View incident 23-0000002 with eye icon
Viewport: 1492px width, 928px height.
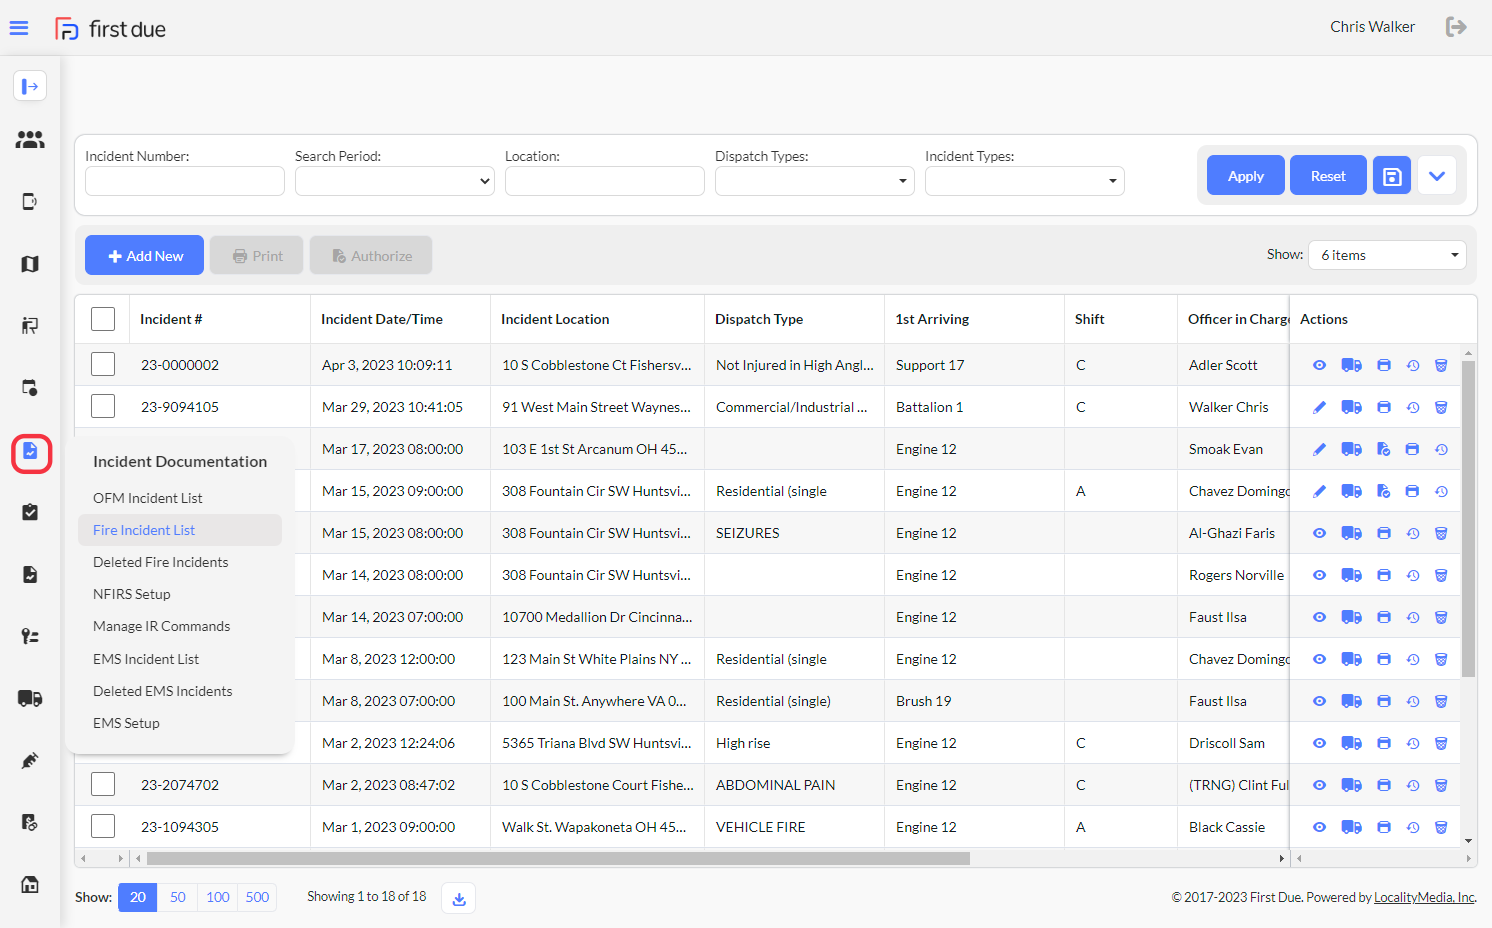click(x=1319, y=365)
